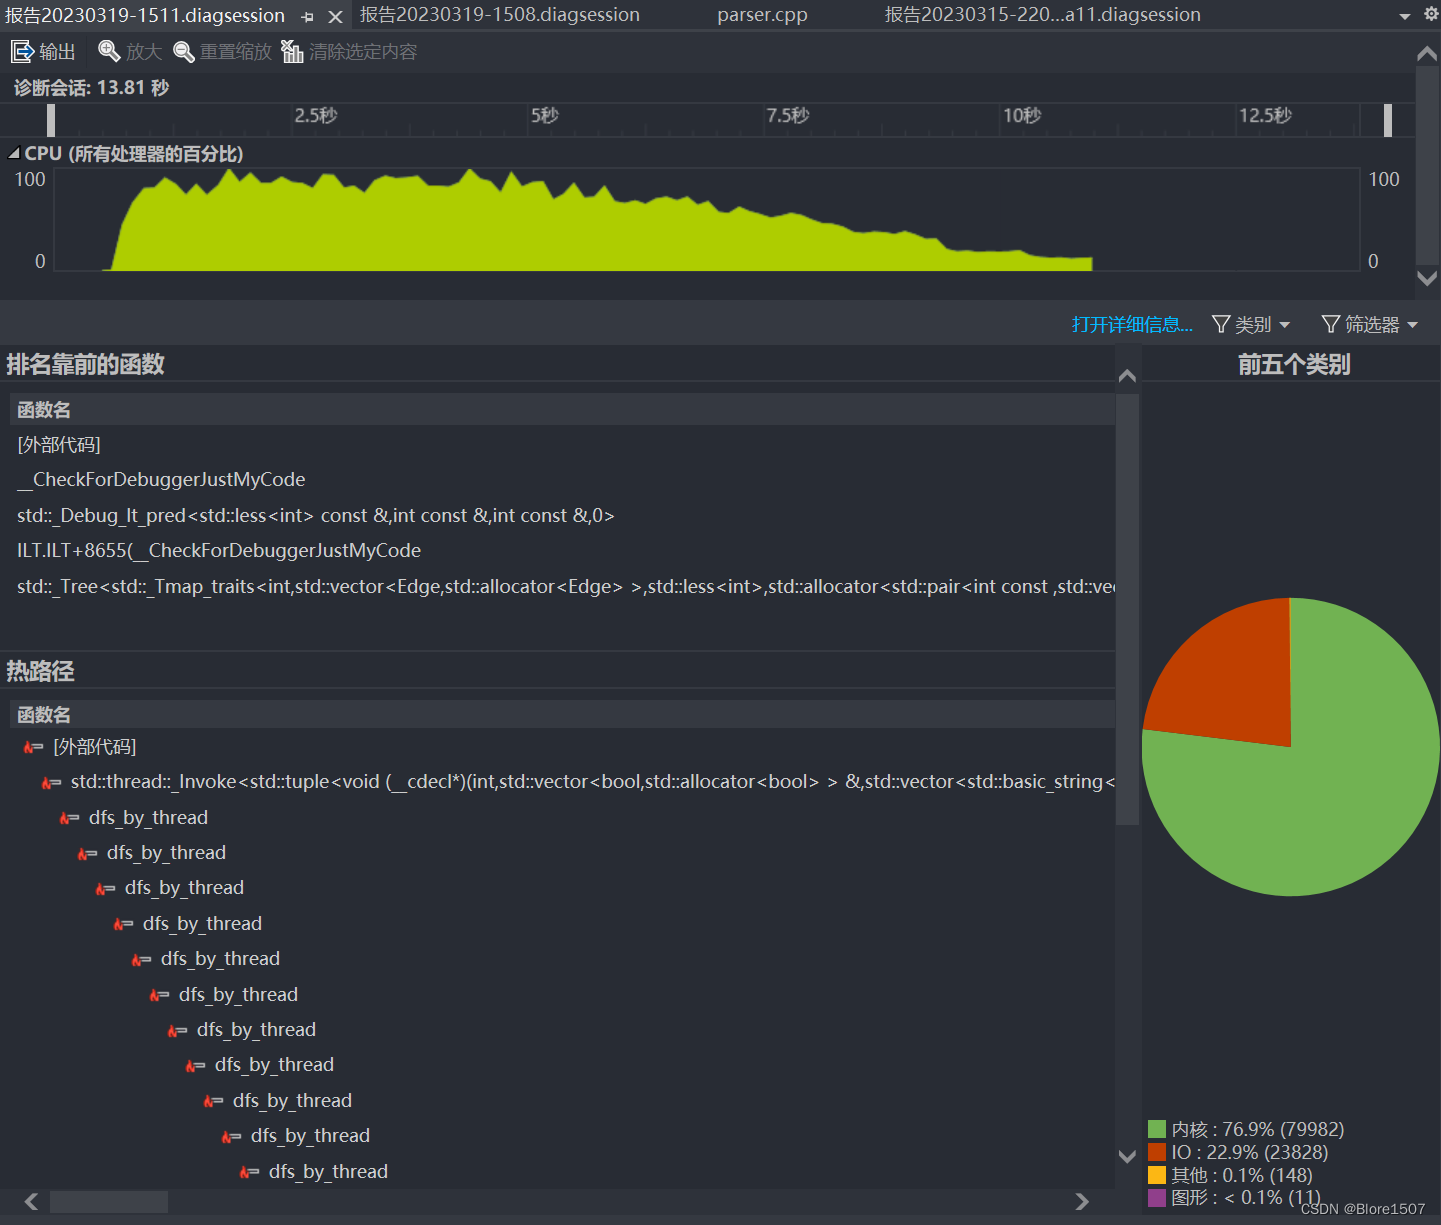Open the 筛选器 filter dropdown

coord(1370,324)
